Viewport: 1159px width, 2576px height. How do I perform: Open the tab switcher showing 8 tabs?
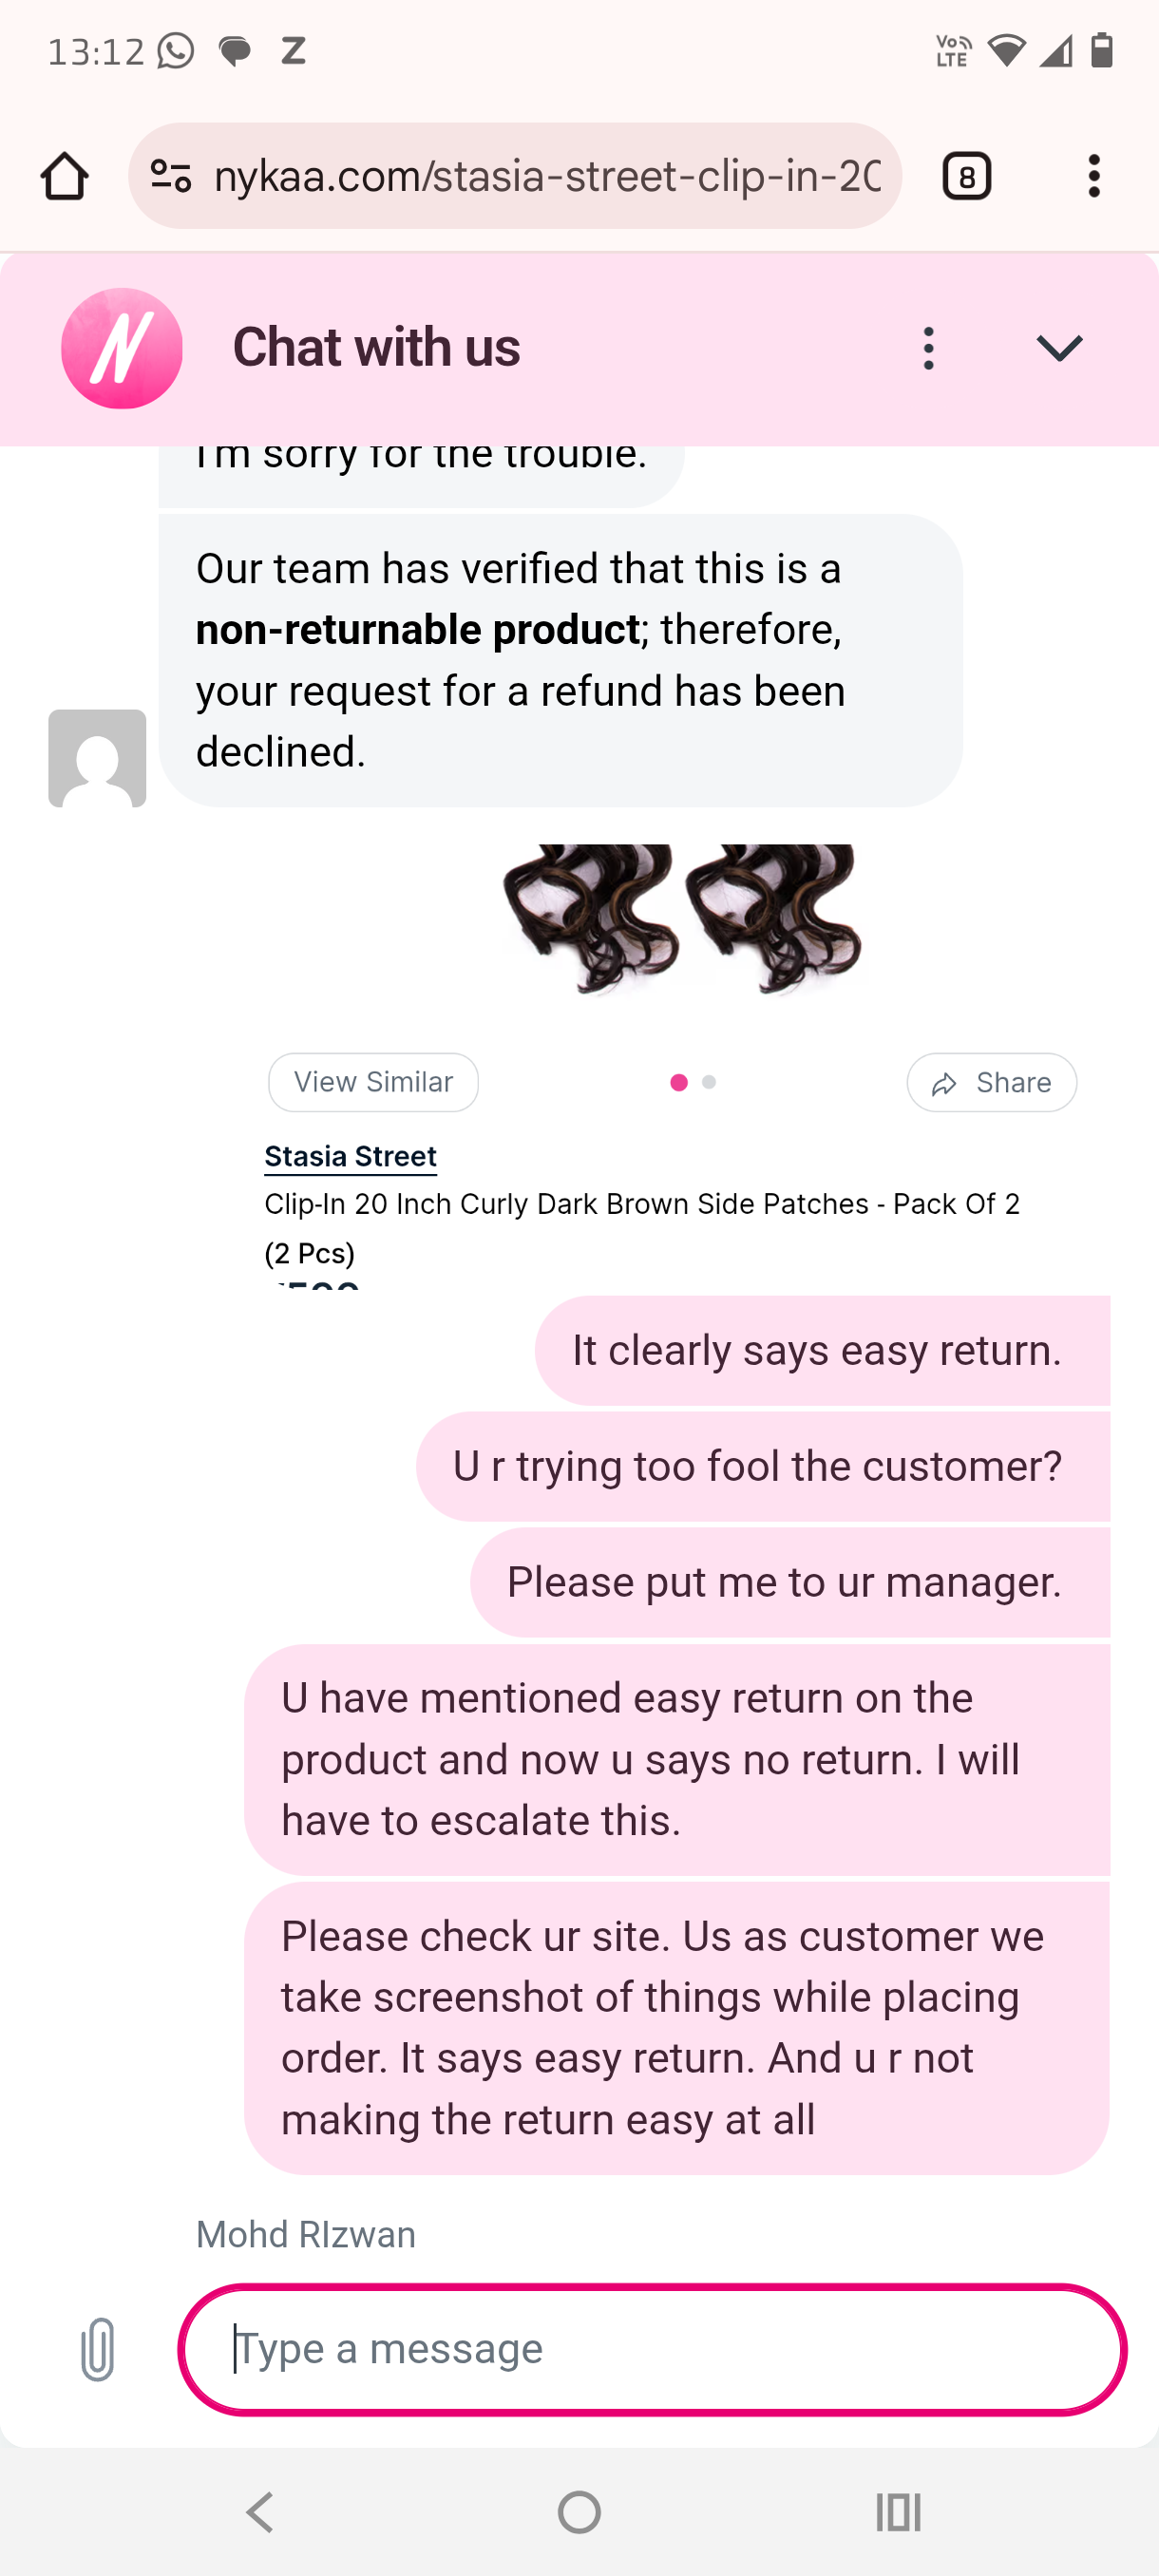pos(966,176)
